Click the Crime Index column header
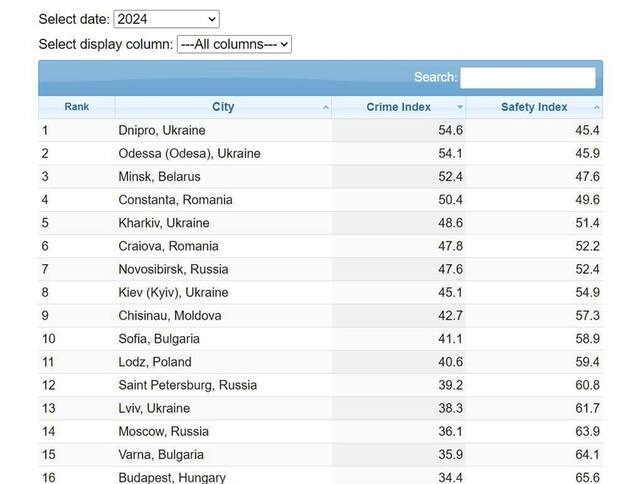Image resolution: width=640 pixels, height=484 pixels. coord(398,107)
